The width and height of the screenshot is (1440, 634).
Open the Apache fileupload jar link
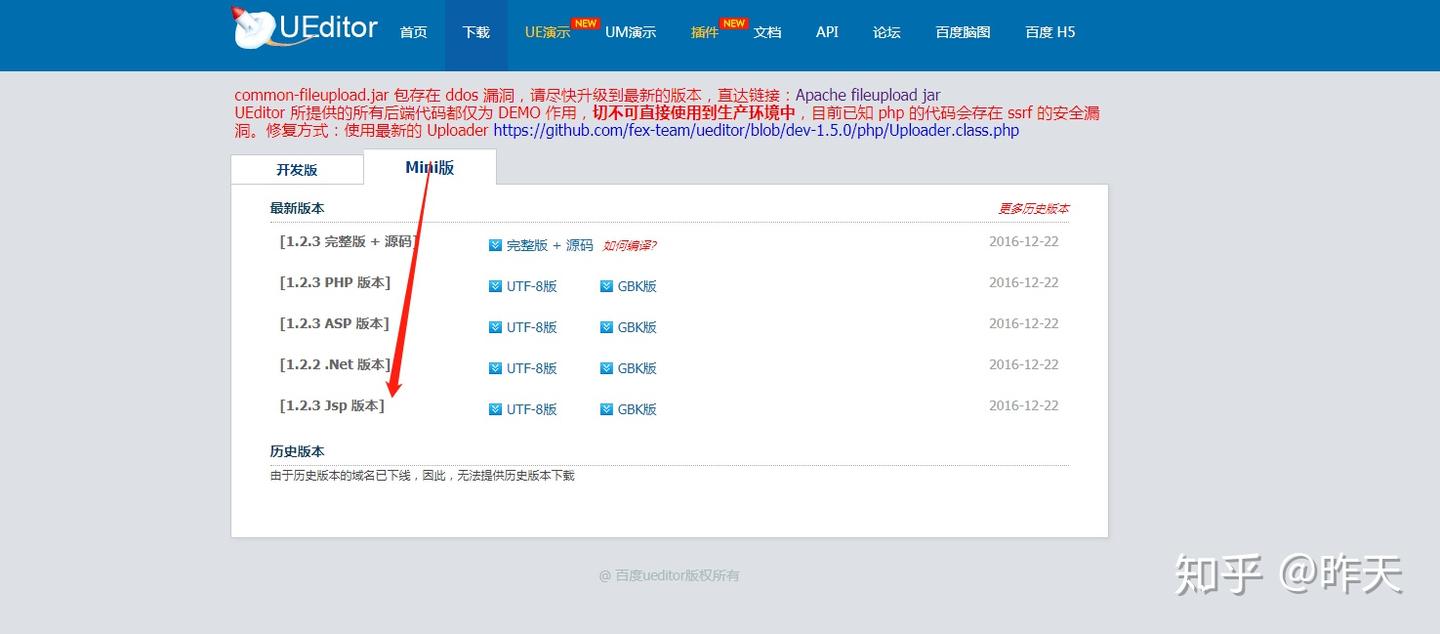[x=868, y=96]
